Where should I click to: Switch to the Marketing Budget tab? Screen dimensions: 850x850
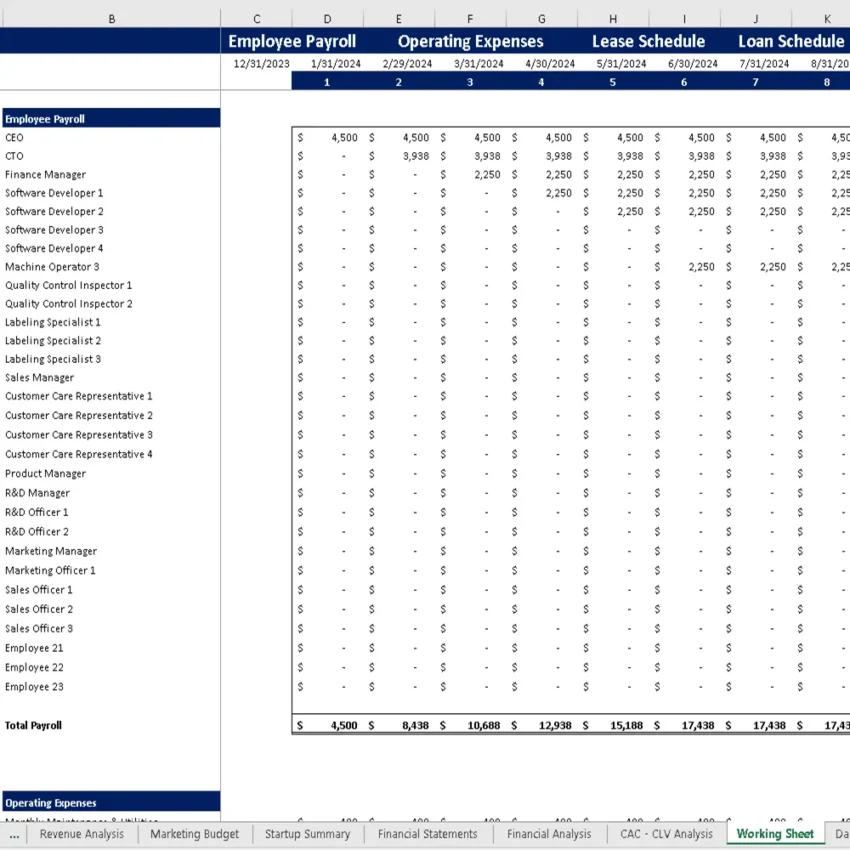[x=194, y=834]
